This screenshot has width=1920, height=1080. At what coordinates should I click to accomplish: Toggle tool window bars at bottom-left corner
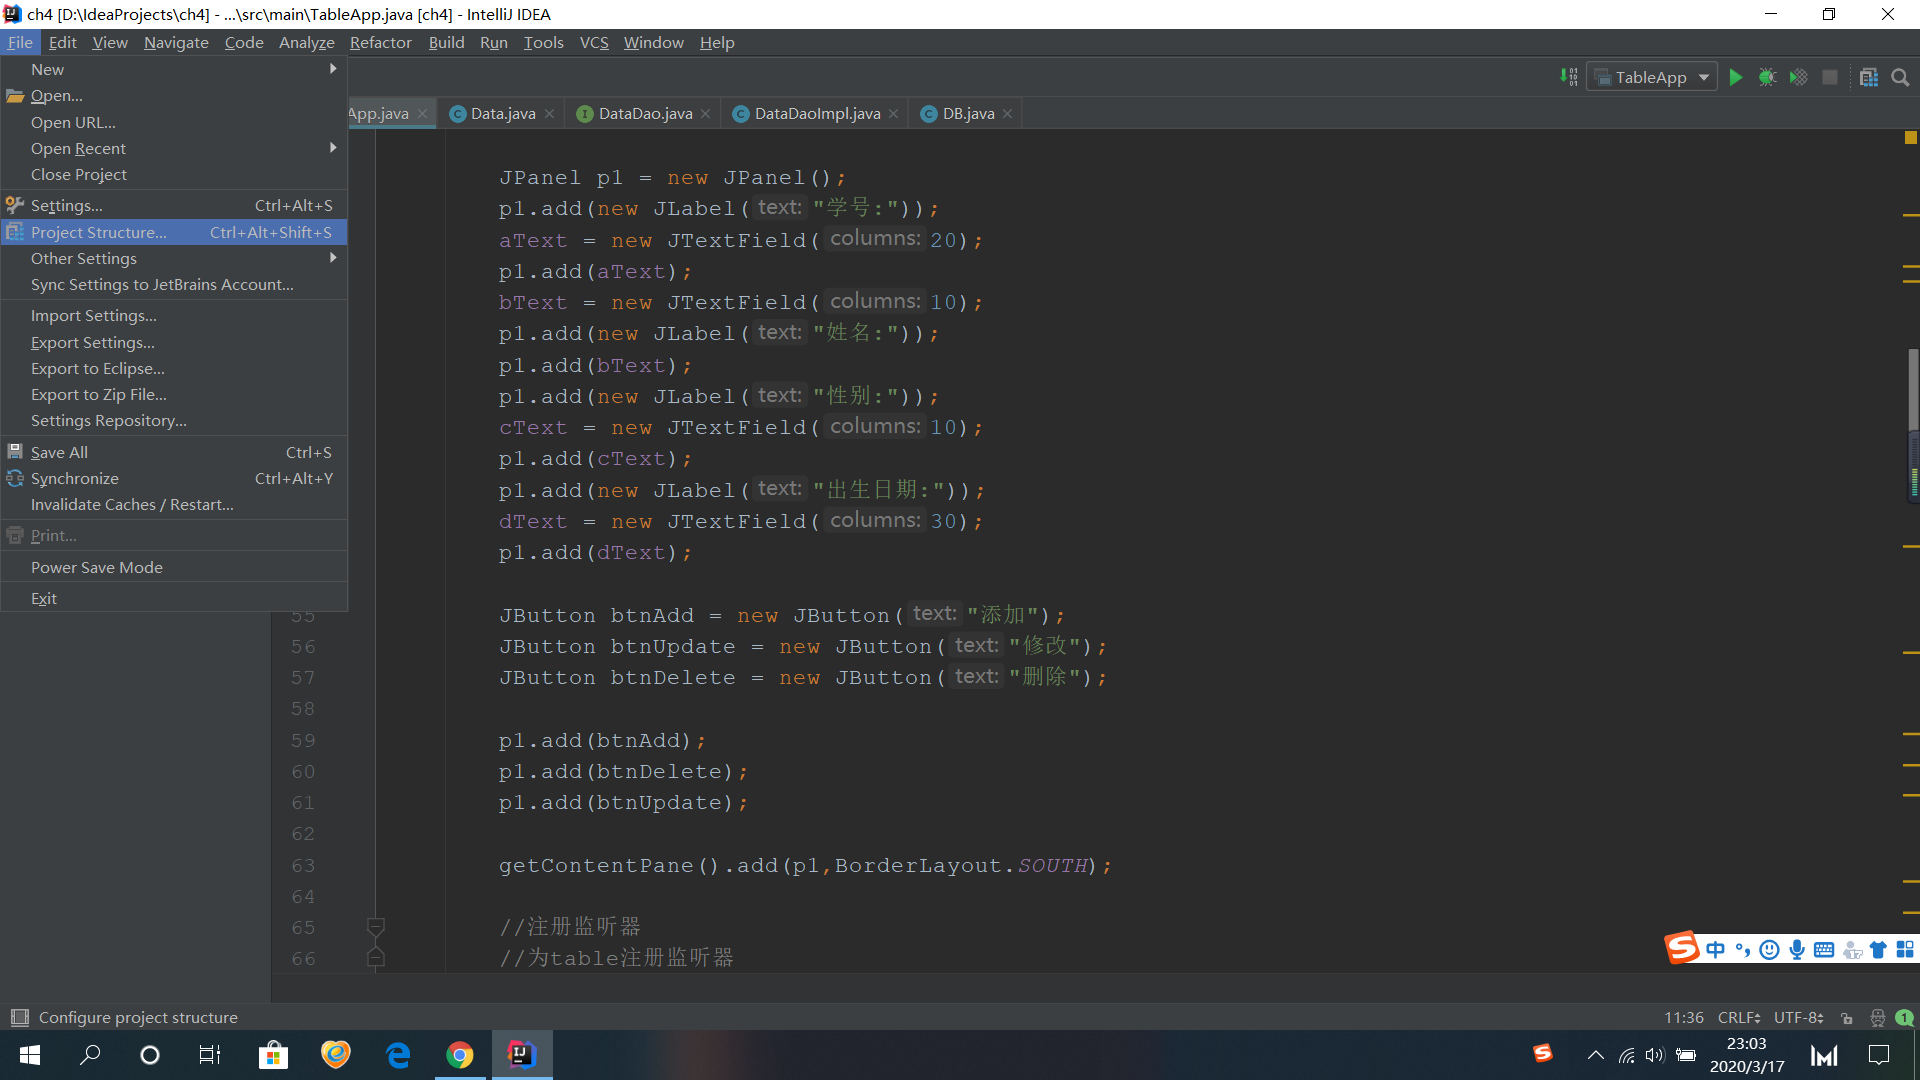coord(19,1017)
